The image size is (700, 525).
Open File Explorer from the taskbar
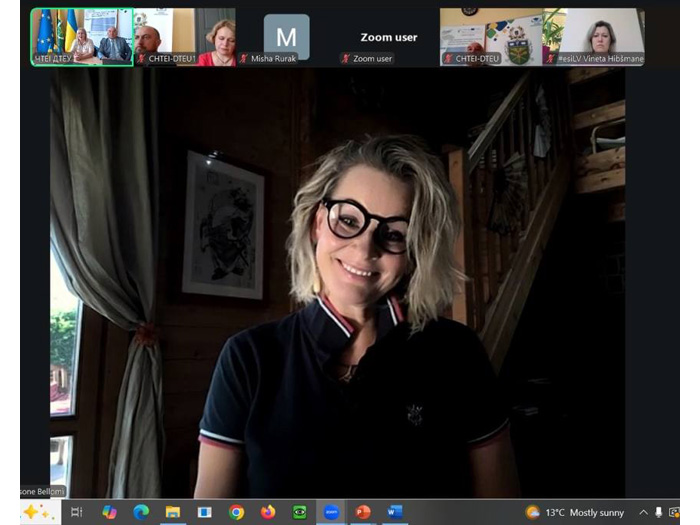173,512
